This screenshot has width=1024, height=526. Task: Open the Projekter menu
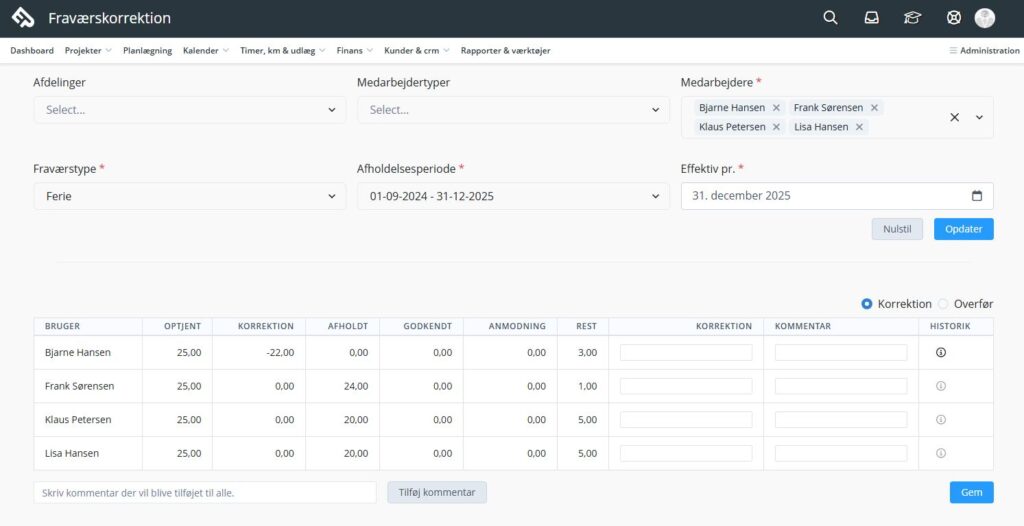pyautogui.click(x=87, y=50)
